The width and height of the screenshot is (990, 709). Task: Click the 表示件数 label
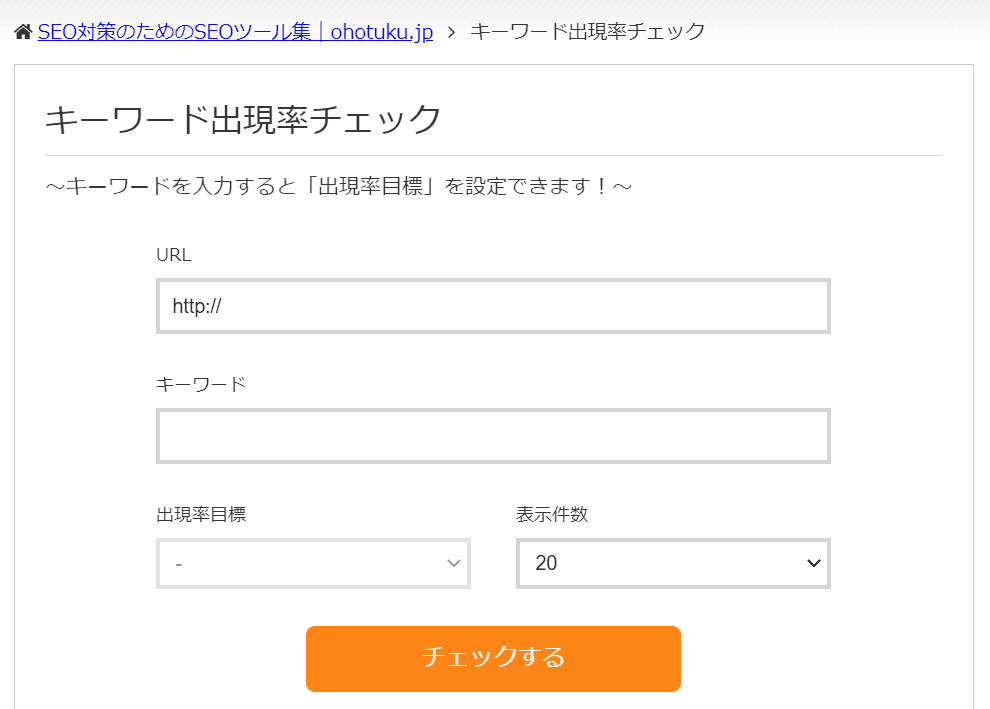(x=552, y=515)
